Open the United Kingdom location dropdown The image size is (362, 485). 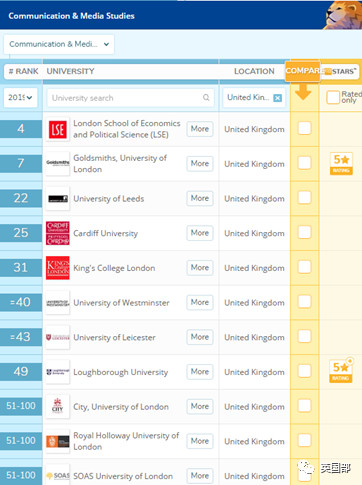254,98
